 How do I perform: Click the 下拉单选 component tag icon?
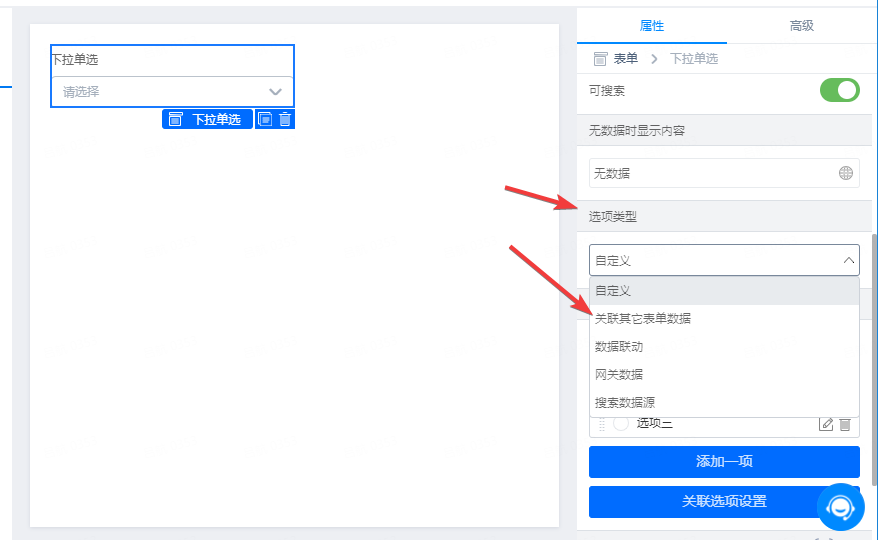(175, 119)
